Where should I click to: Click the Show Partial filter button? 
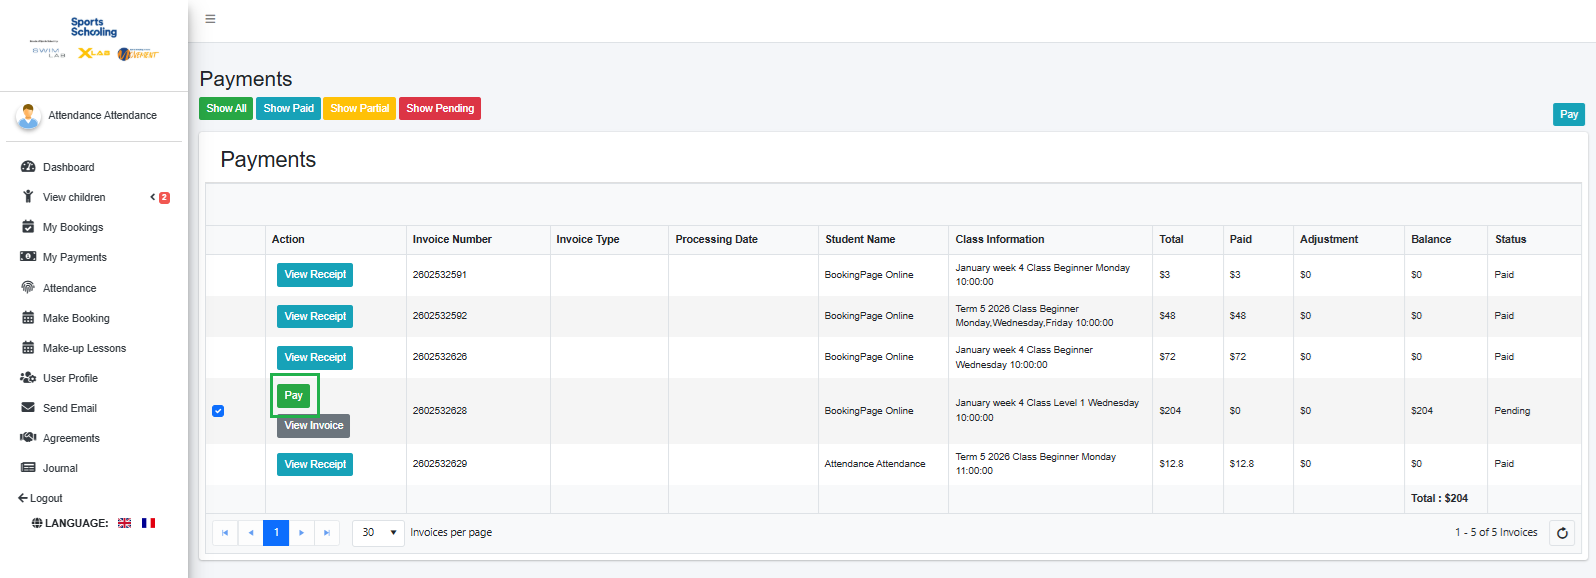tap(360, 108)
